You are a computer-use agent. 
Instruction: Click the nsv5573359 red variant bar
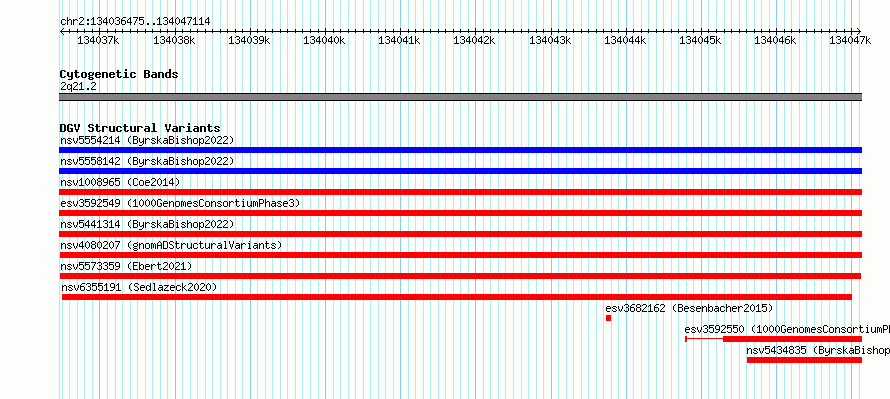click(460, 276)
